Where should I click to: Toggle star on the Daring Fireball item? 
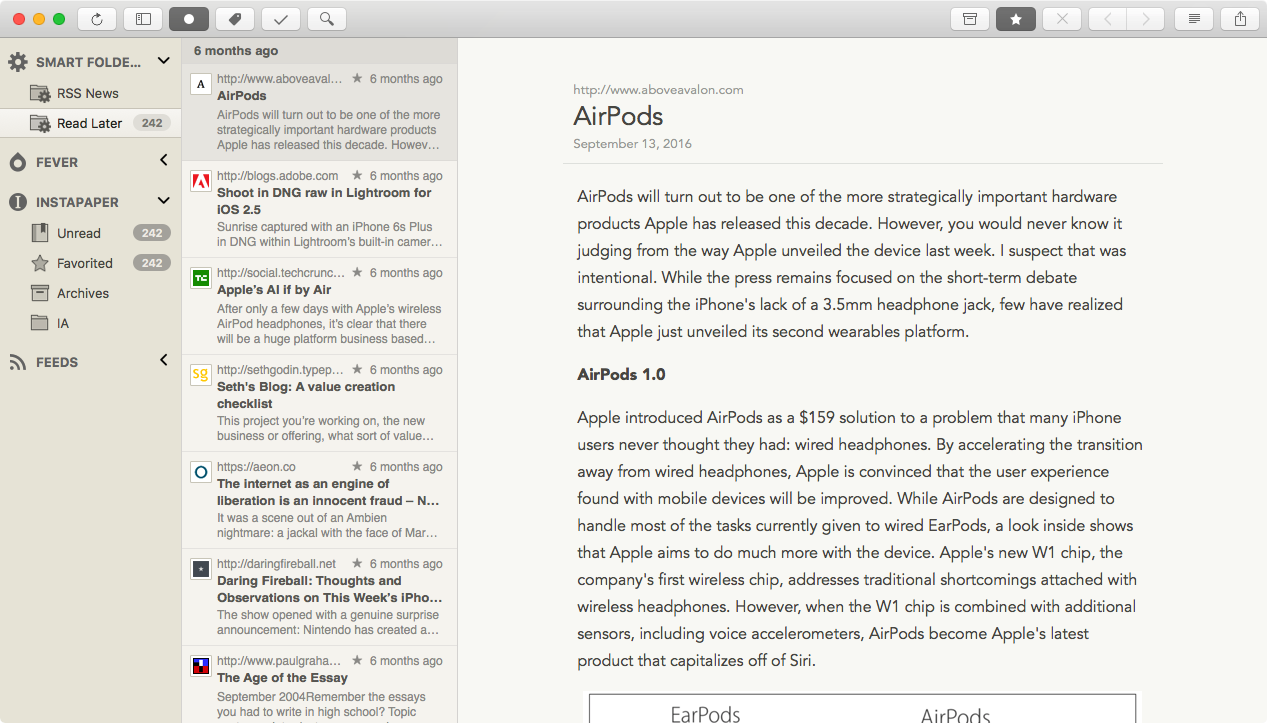click(357, 564)
